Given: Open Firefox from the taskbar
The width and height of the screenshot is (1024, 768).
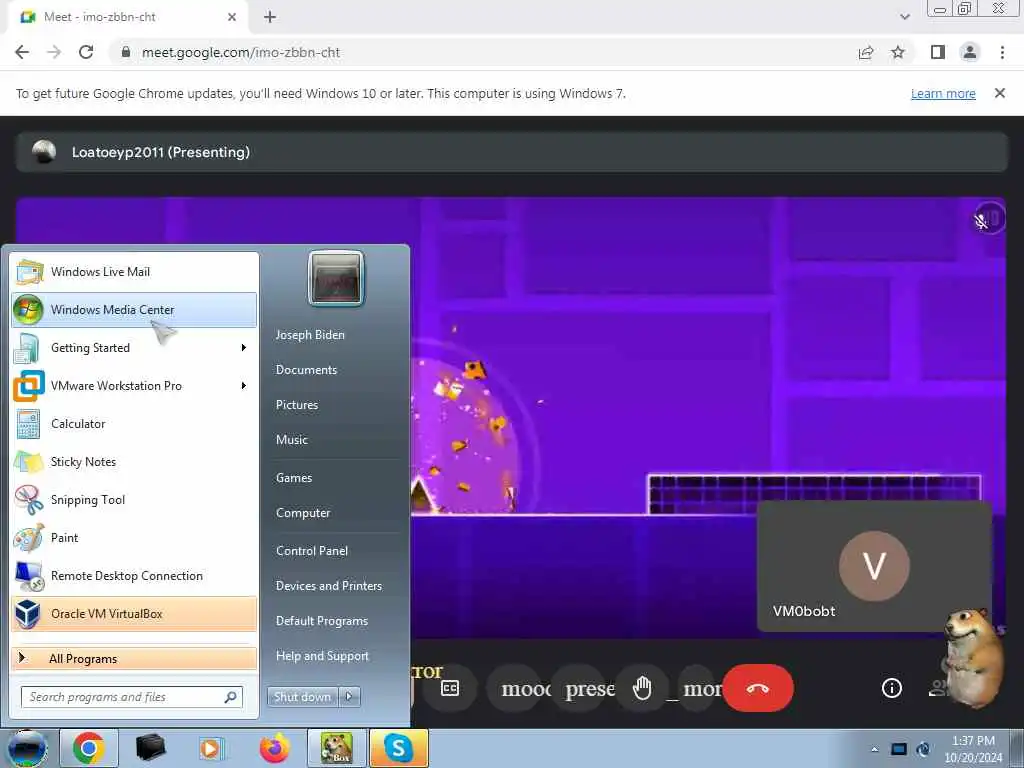Looking at the screenshot, I should pyautogui.click(x=274, y=748).
